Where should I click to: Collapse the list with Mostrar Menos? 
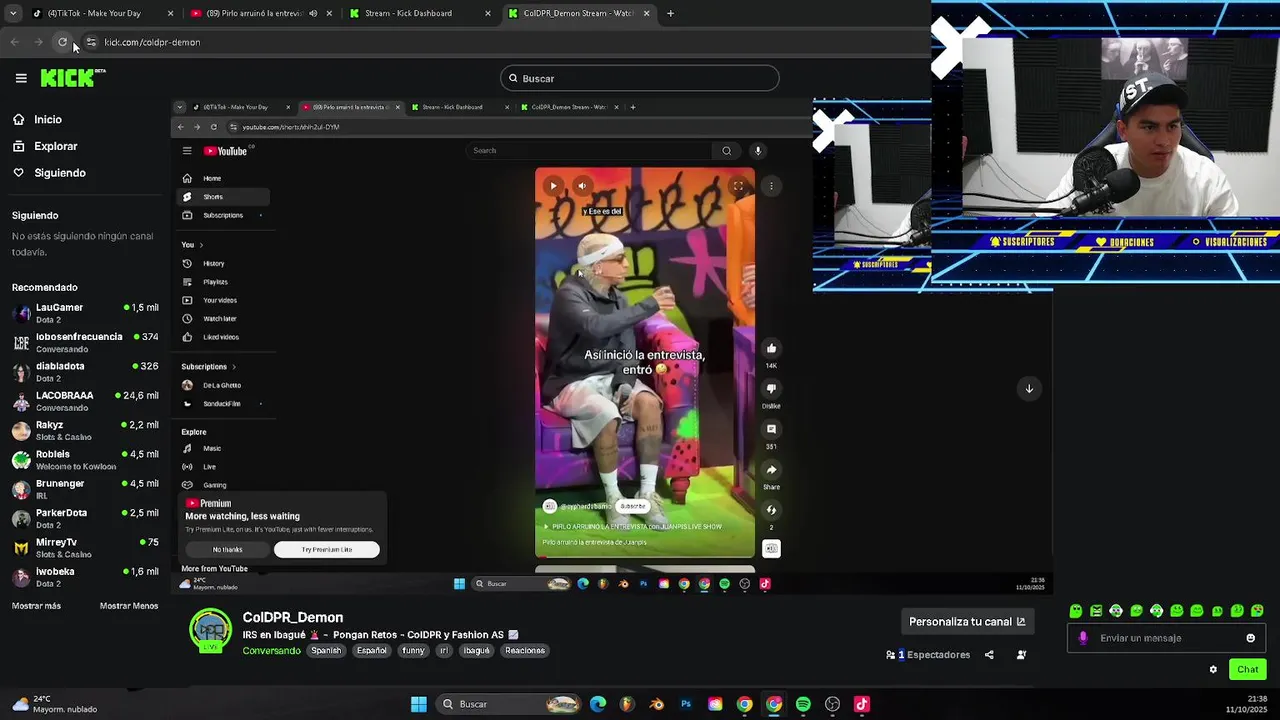129,606
